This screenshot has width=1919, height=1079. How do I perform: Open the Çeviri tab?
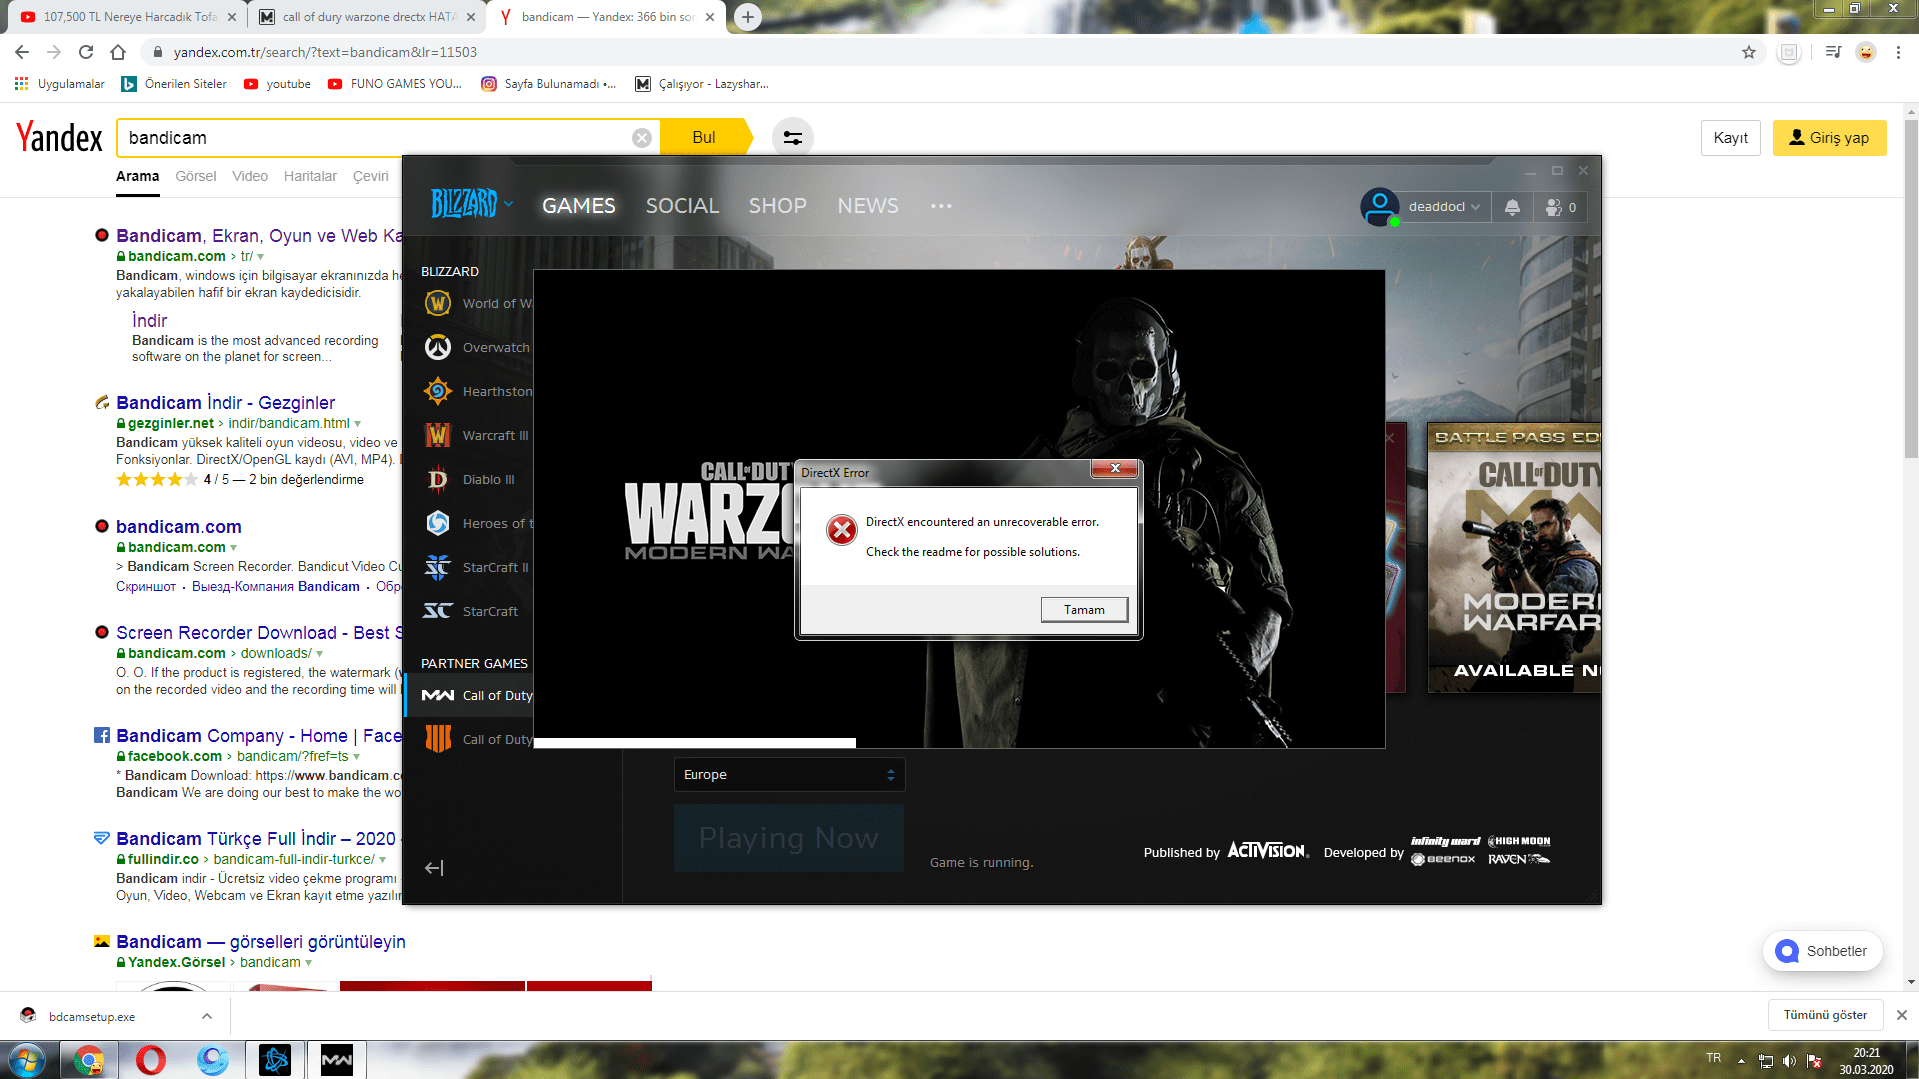click(370, 177)
